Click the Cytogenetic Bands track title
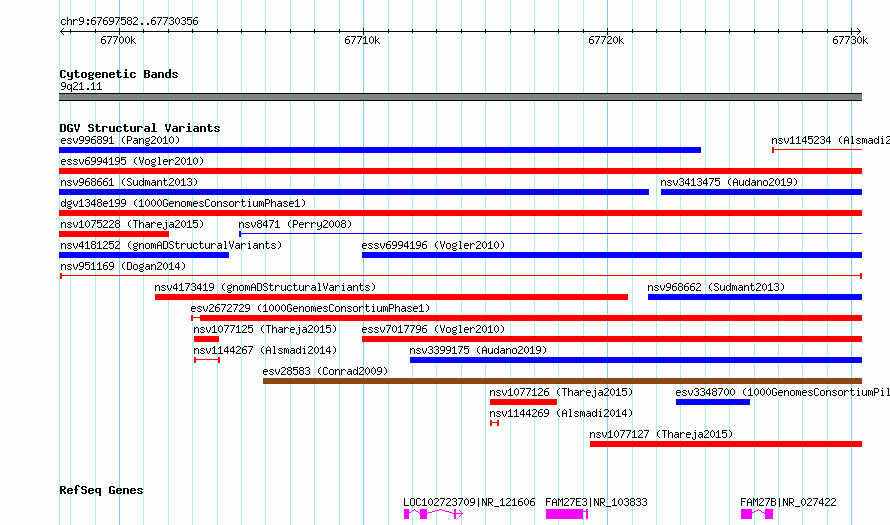The image size is (890, 525). (119, 74)
